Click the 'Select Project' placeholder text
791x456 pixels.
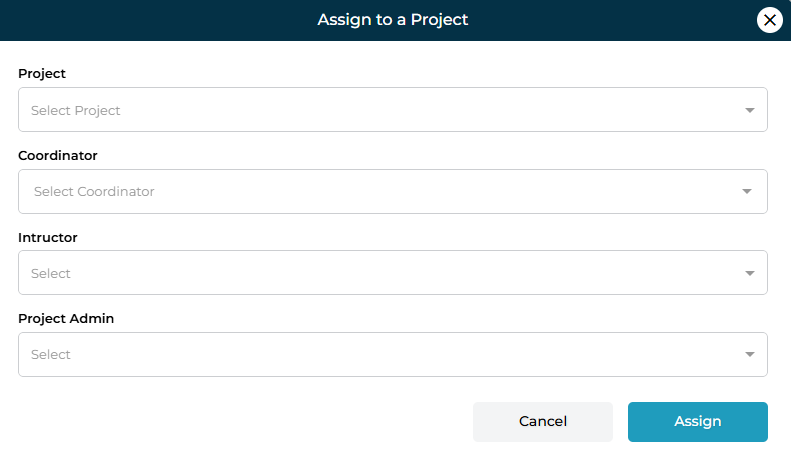(75, 110)
